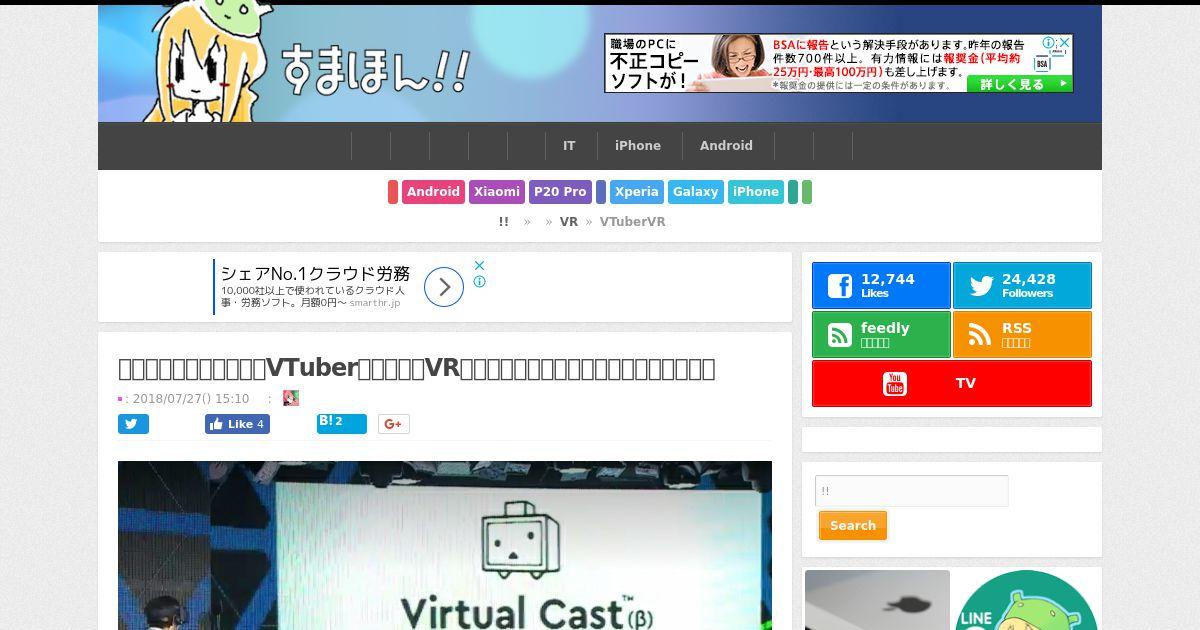
Task: Close the SmartHR ad with X icon
Action: click(x=480, y=266)
